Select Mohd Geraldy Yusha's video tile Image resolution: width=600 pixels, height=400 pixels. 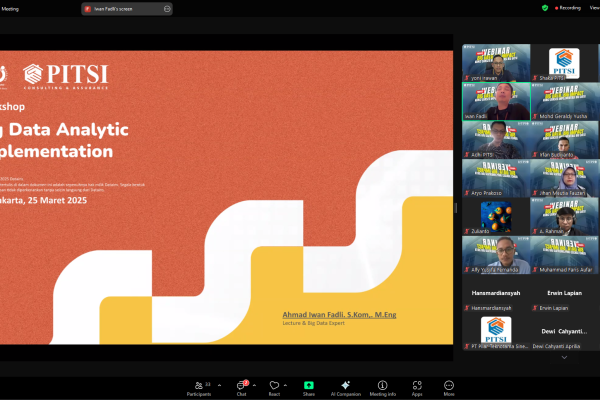564,101
